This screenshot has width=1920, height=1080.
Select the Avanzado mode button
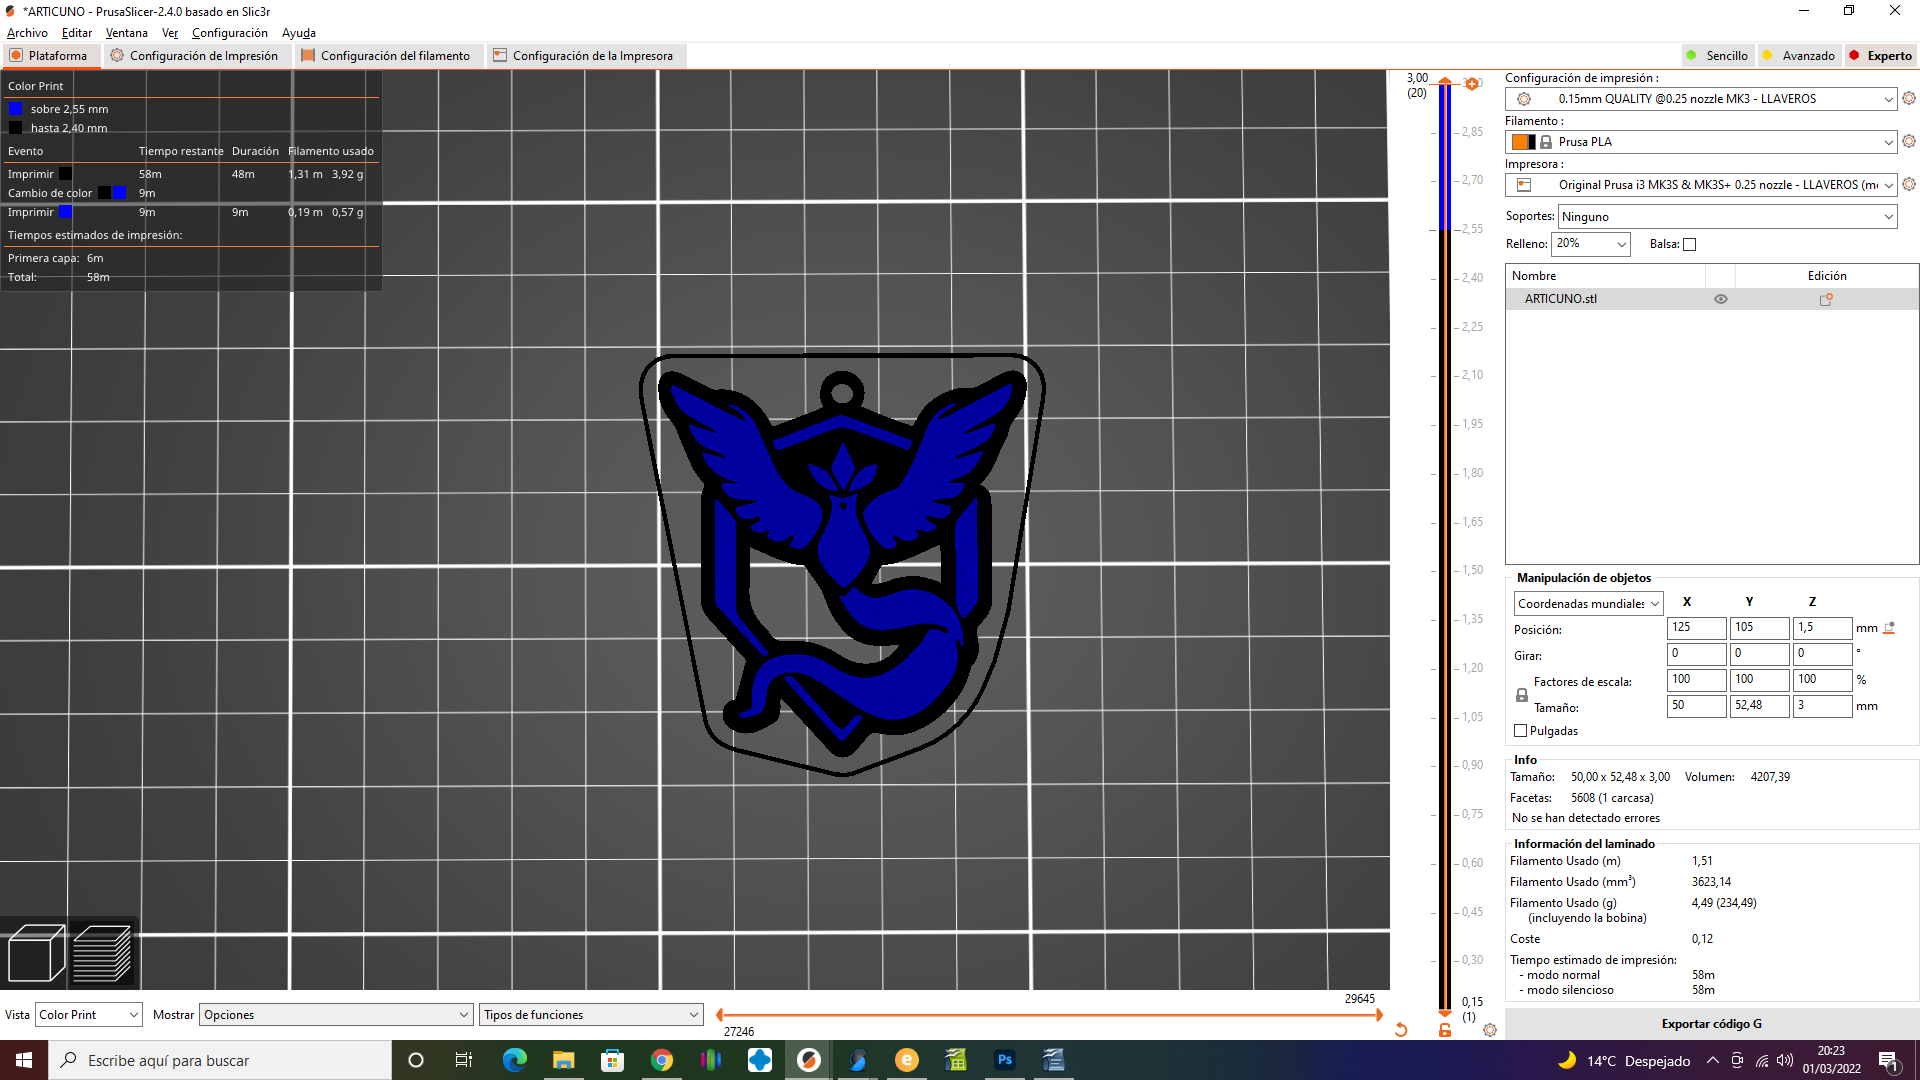tap(1799, 56)
